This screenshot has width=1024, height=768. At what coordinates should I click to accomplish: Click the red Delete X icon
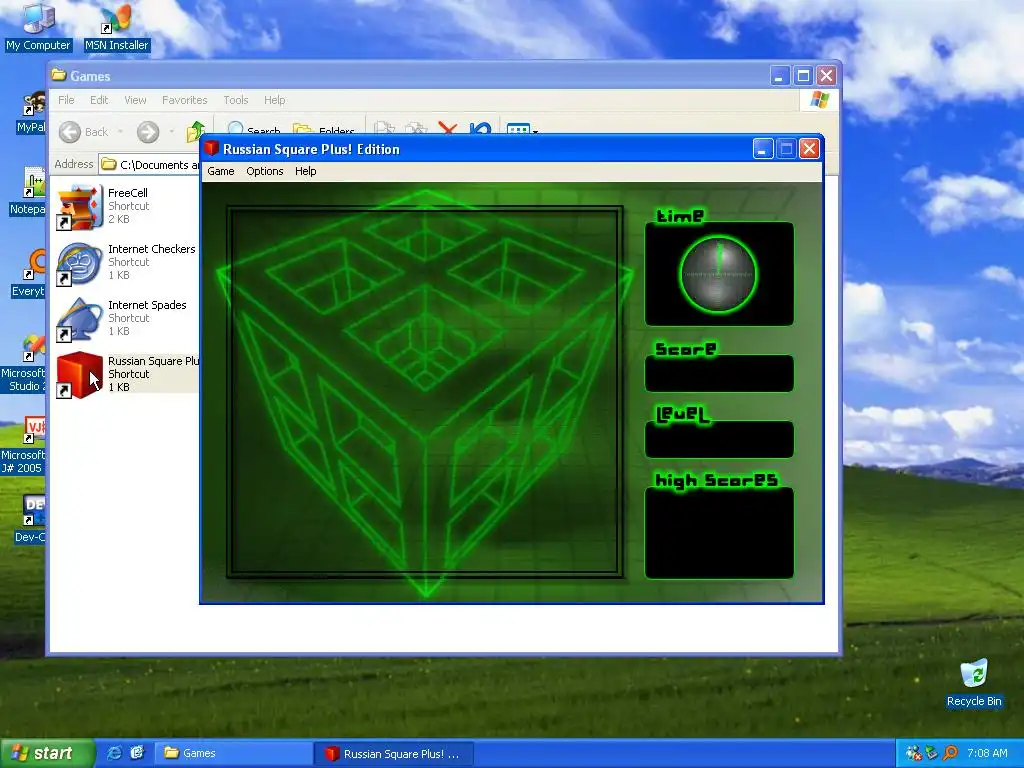coord(447,128)
